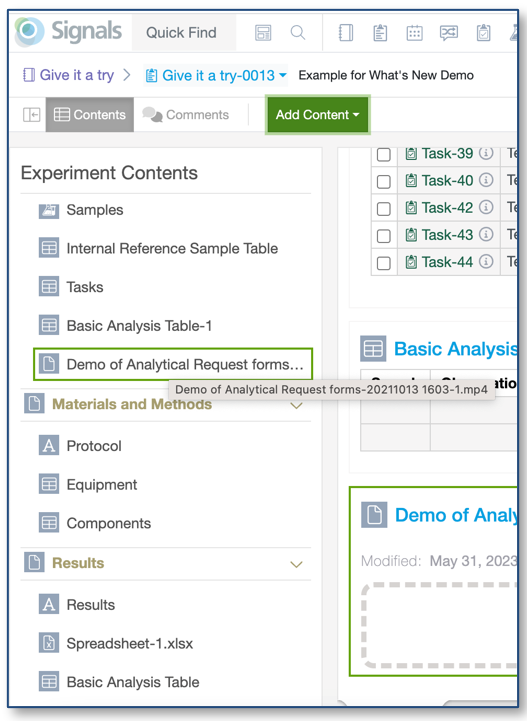
Task: Select Spreadsheet-1.xlsx in Experiment Contents
Action: (x=130, y=643)
